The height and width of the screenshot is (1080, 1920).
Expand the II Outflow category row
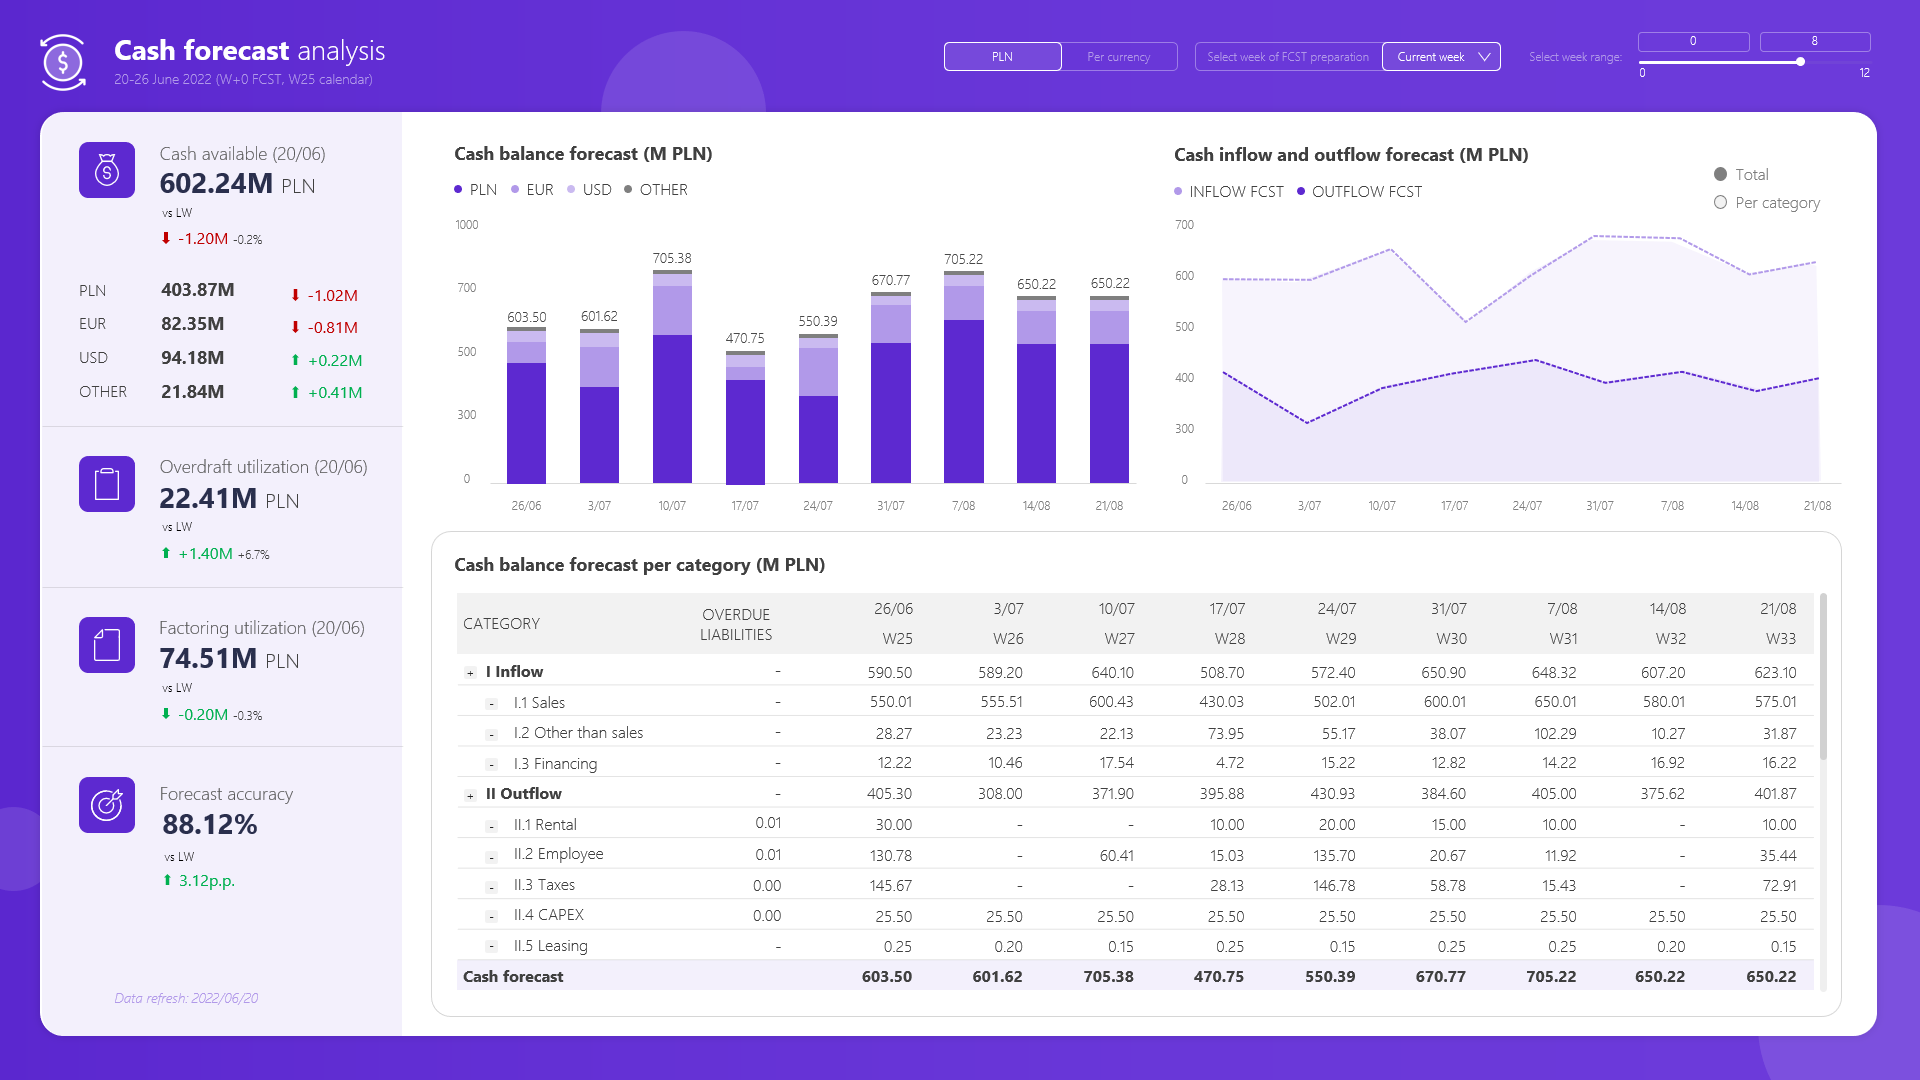470,796
